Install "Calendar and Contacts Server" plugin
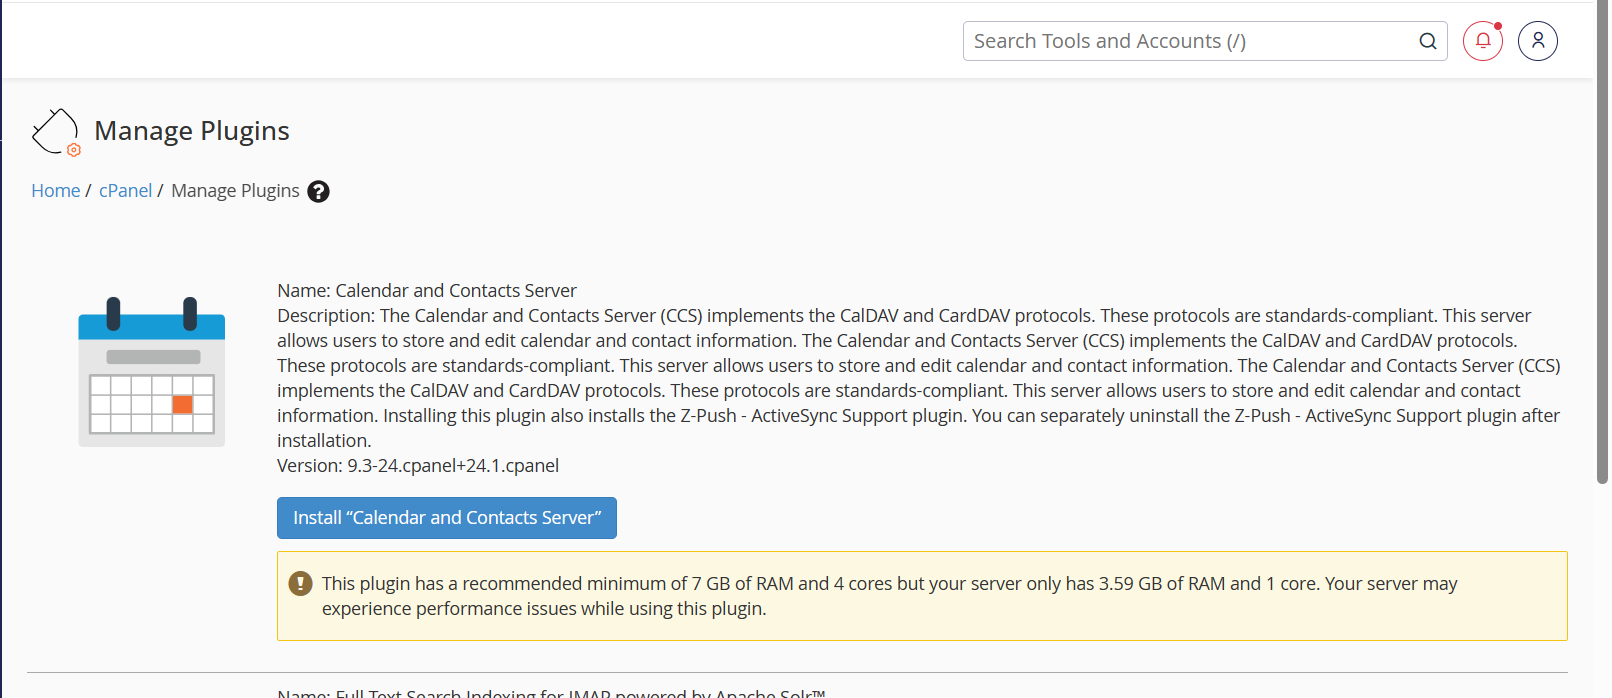1612x698 pixels. [x=446, y=518]
